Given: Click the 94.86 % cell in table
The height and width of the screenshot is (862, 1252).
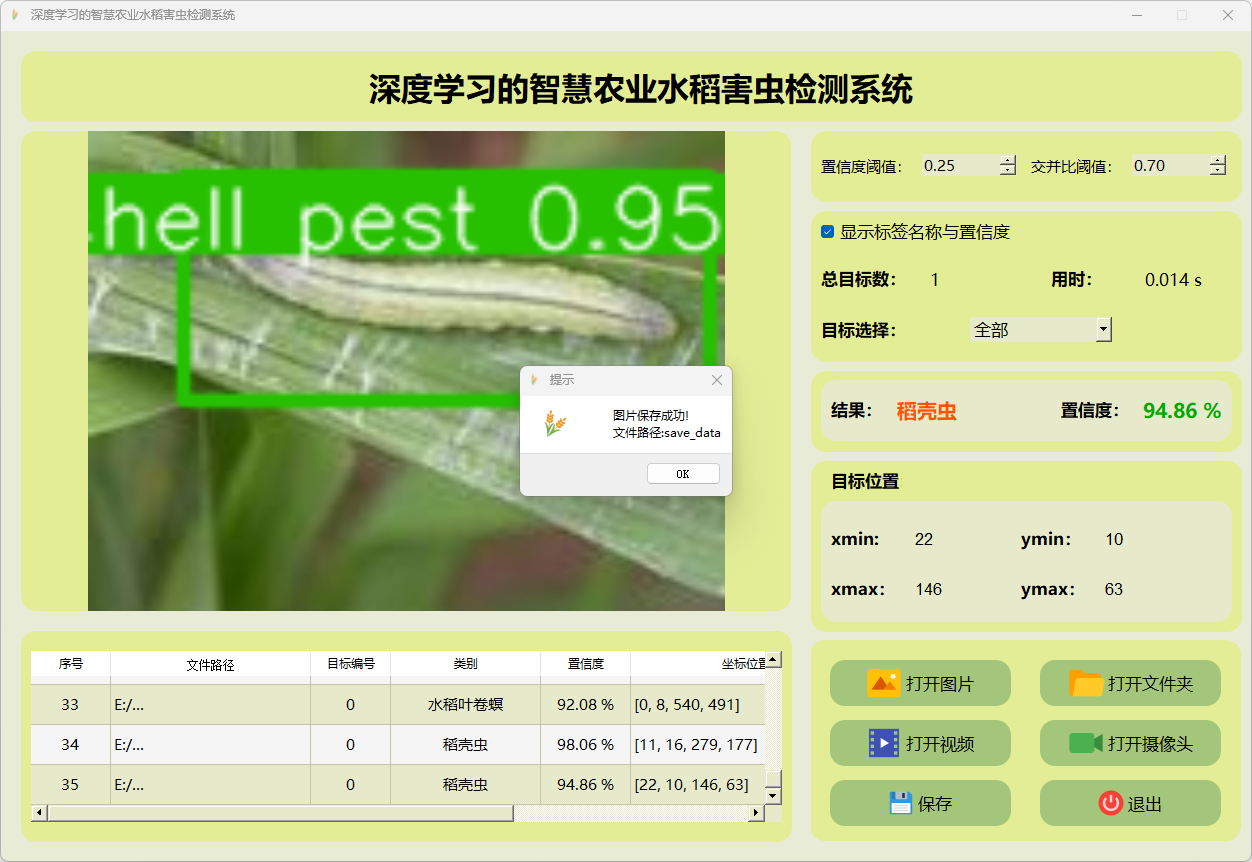Looking at the screenshot, I should (x=585, y=785).
